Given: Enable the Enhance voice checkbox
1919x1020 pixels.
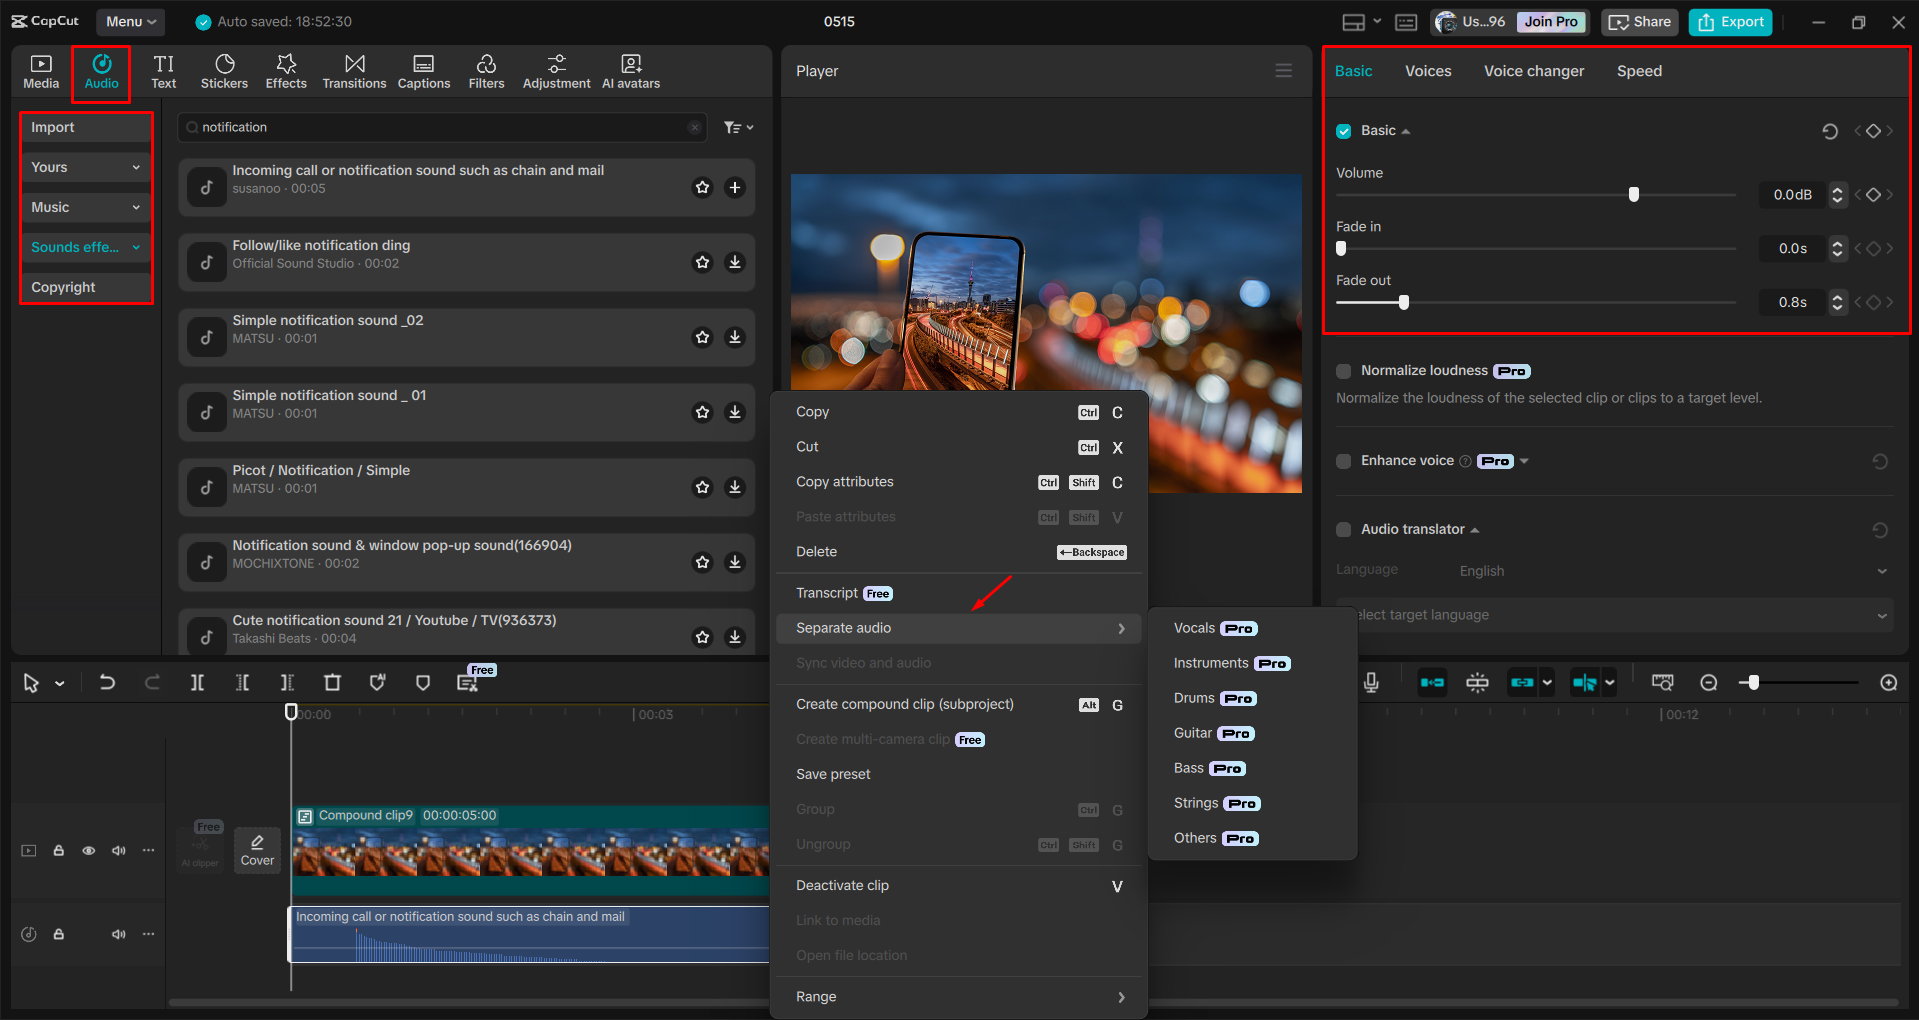Looking at the screenshot, I should 1344,461.
